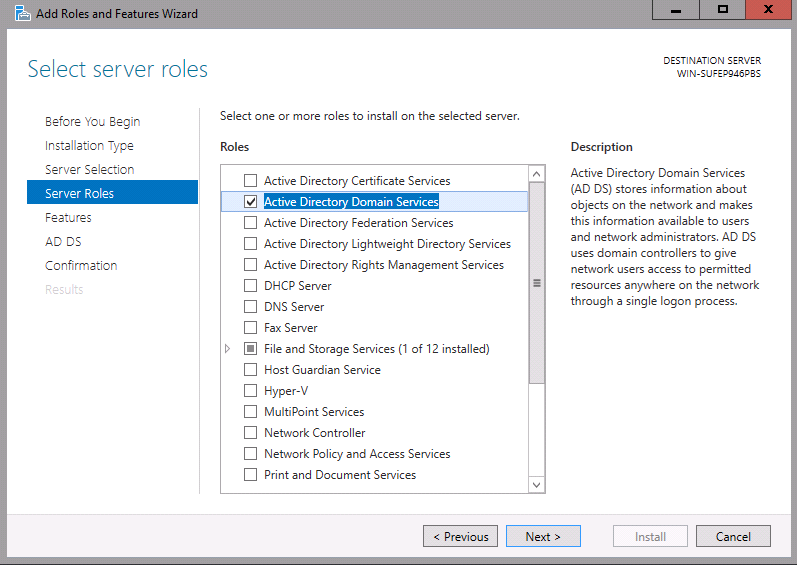Viewport: 797px width, 565px height.
Task: Check the Fax Server role
Action: [x=250, y=328]
